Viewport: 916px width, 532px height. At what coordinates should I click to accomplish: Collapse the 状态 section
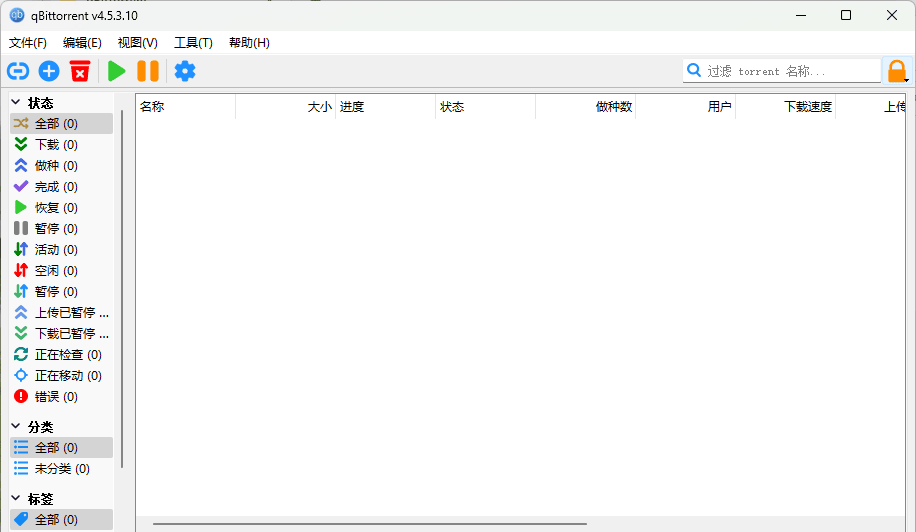(x=16, y=102)
